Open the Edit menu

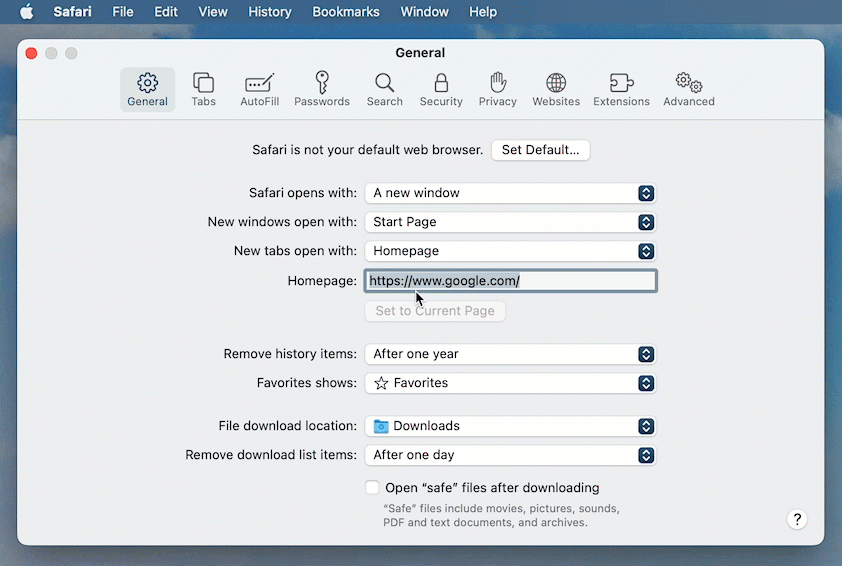[x=166, y=11]
